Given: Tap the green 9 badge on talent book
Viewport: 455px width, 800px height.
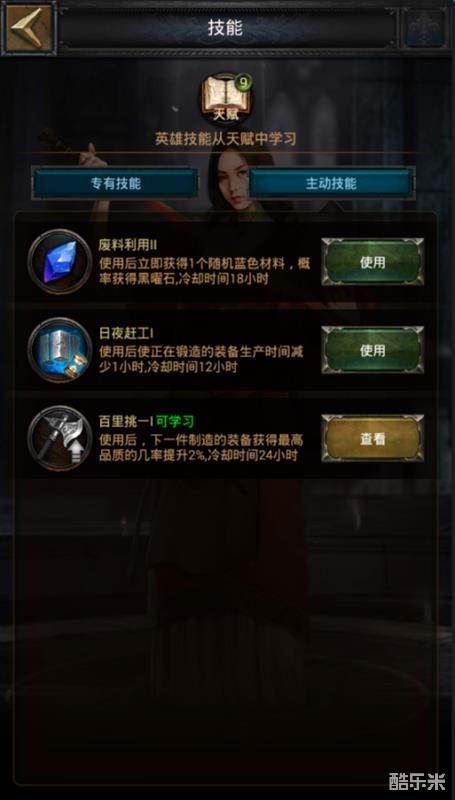Looking at the screenshot, I should [x=242, y=83].
